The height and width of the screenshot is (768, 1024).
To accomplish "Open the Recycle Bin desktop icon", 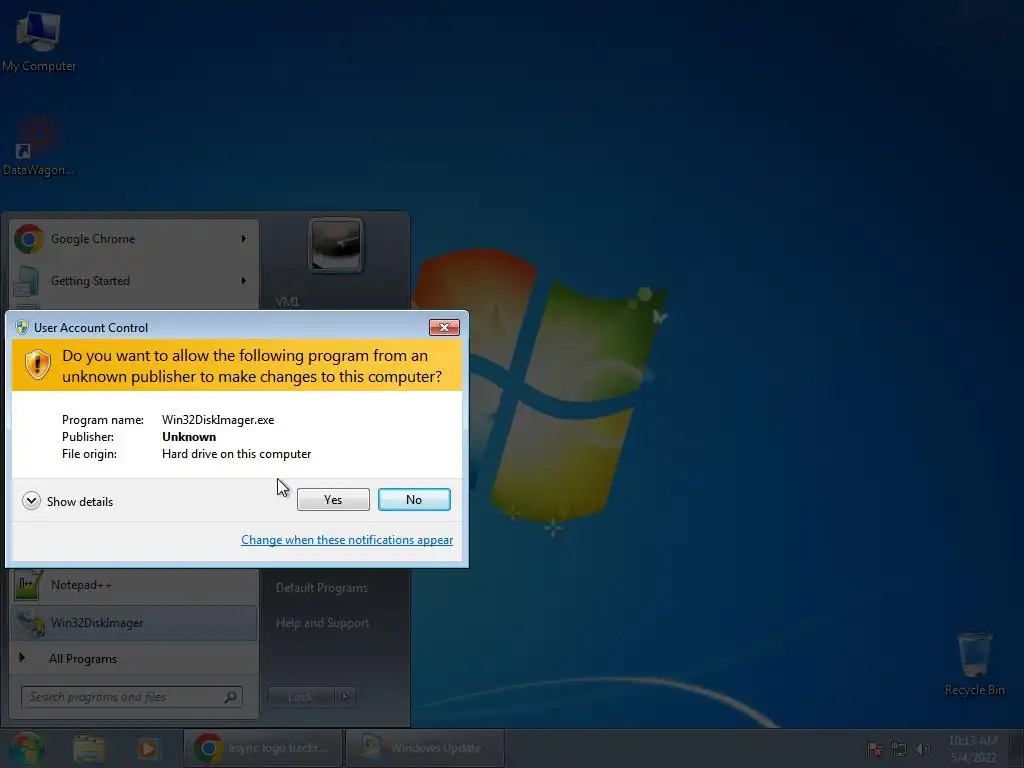I will [974, 664].
